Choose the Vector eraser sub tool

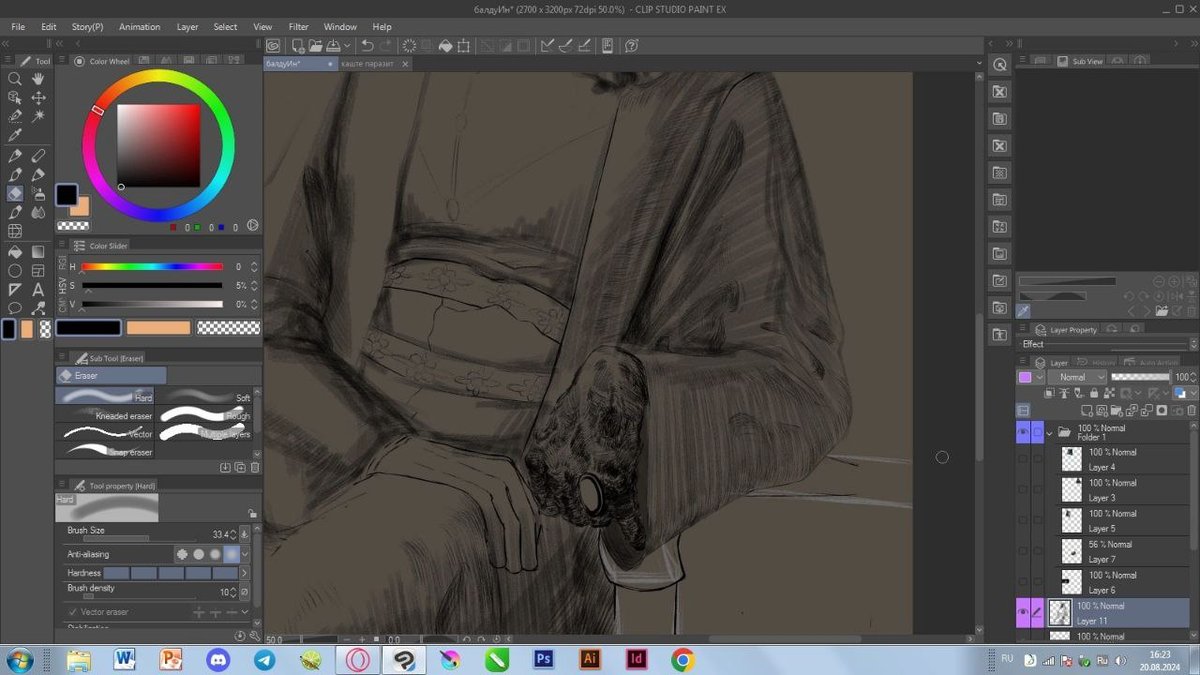pos(107,433)
